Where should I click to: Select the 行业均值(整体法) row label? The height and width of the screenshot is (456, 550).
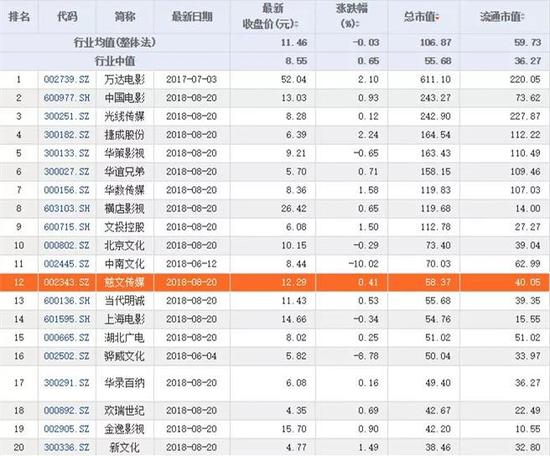[x=114, y=42]
